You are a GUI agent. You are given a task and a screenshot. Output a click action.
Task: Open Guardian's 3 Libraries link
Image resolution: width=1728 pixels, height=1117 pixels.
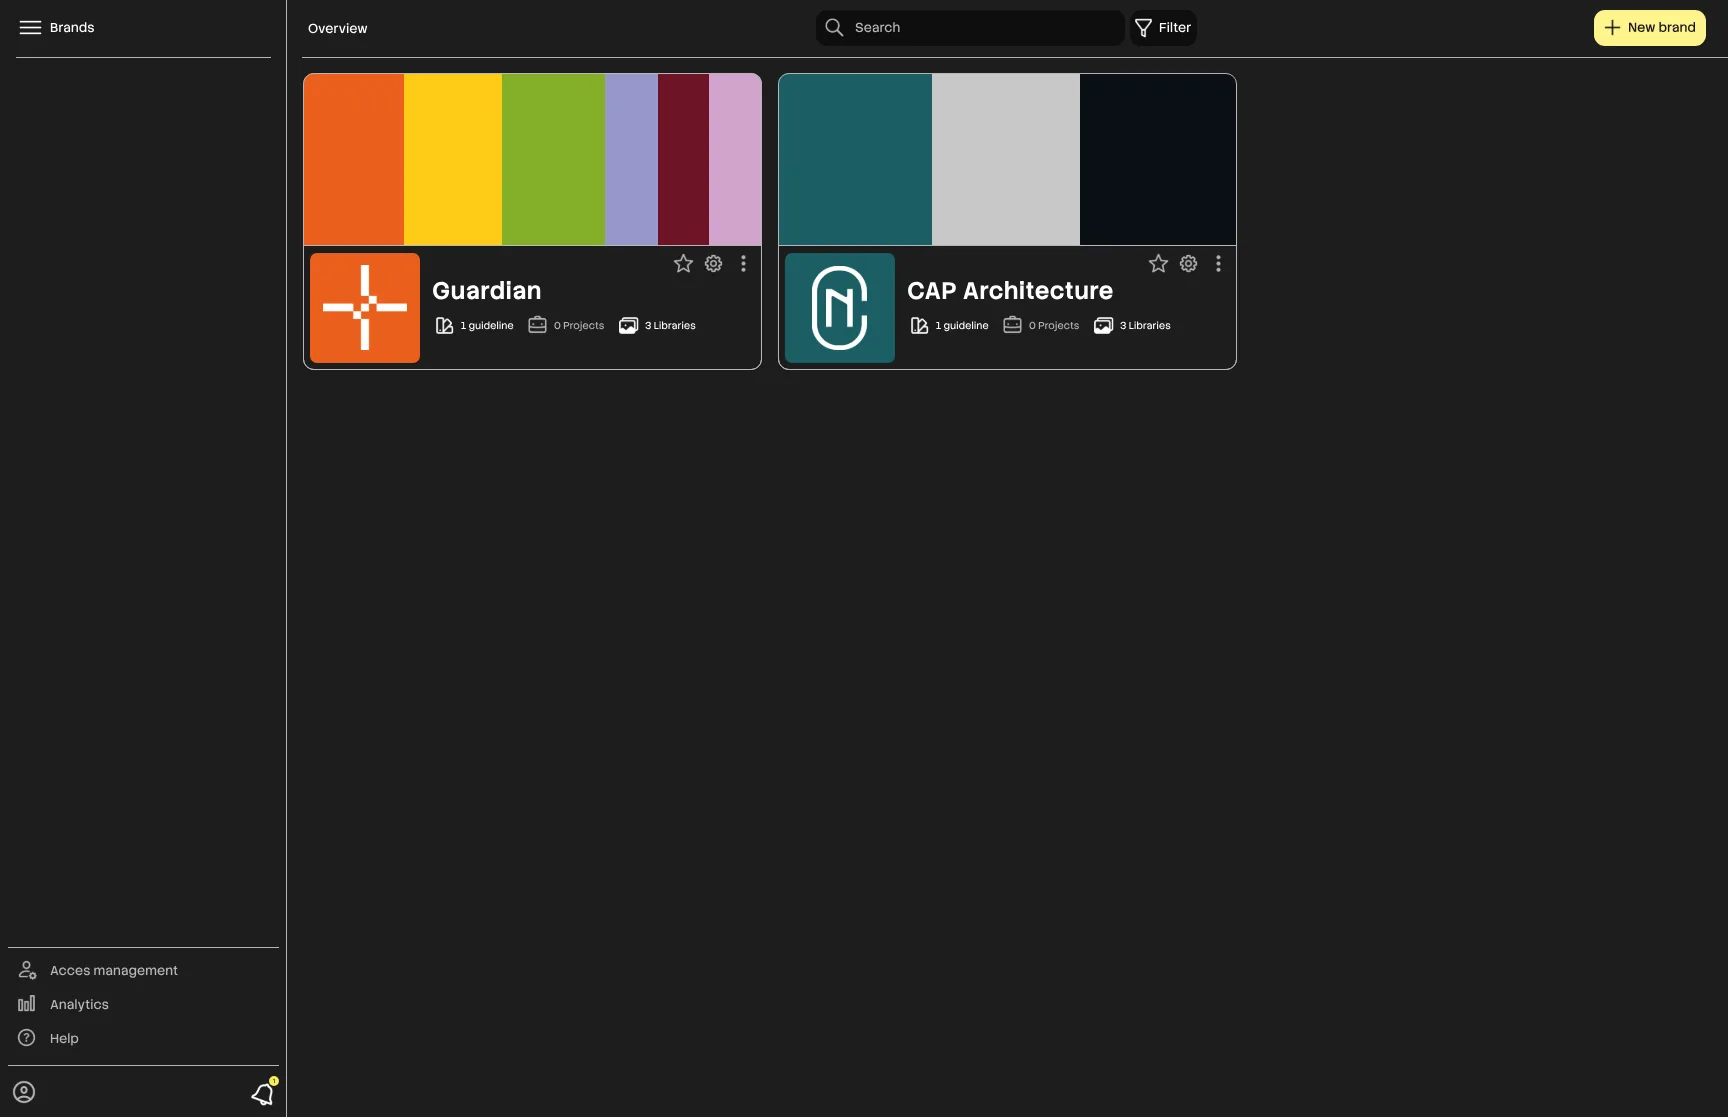pos(670,326)
